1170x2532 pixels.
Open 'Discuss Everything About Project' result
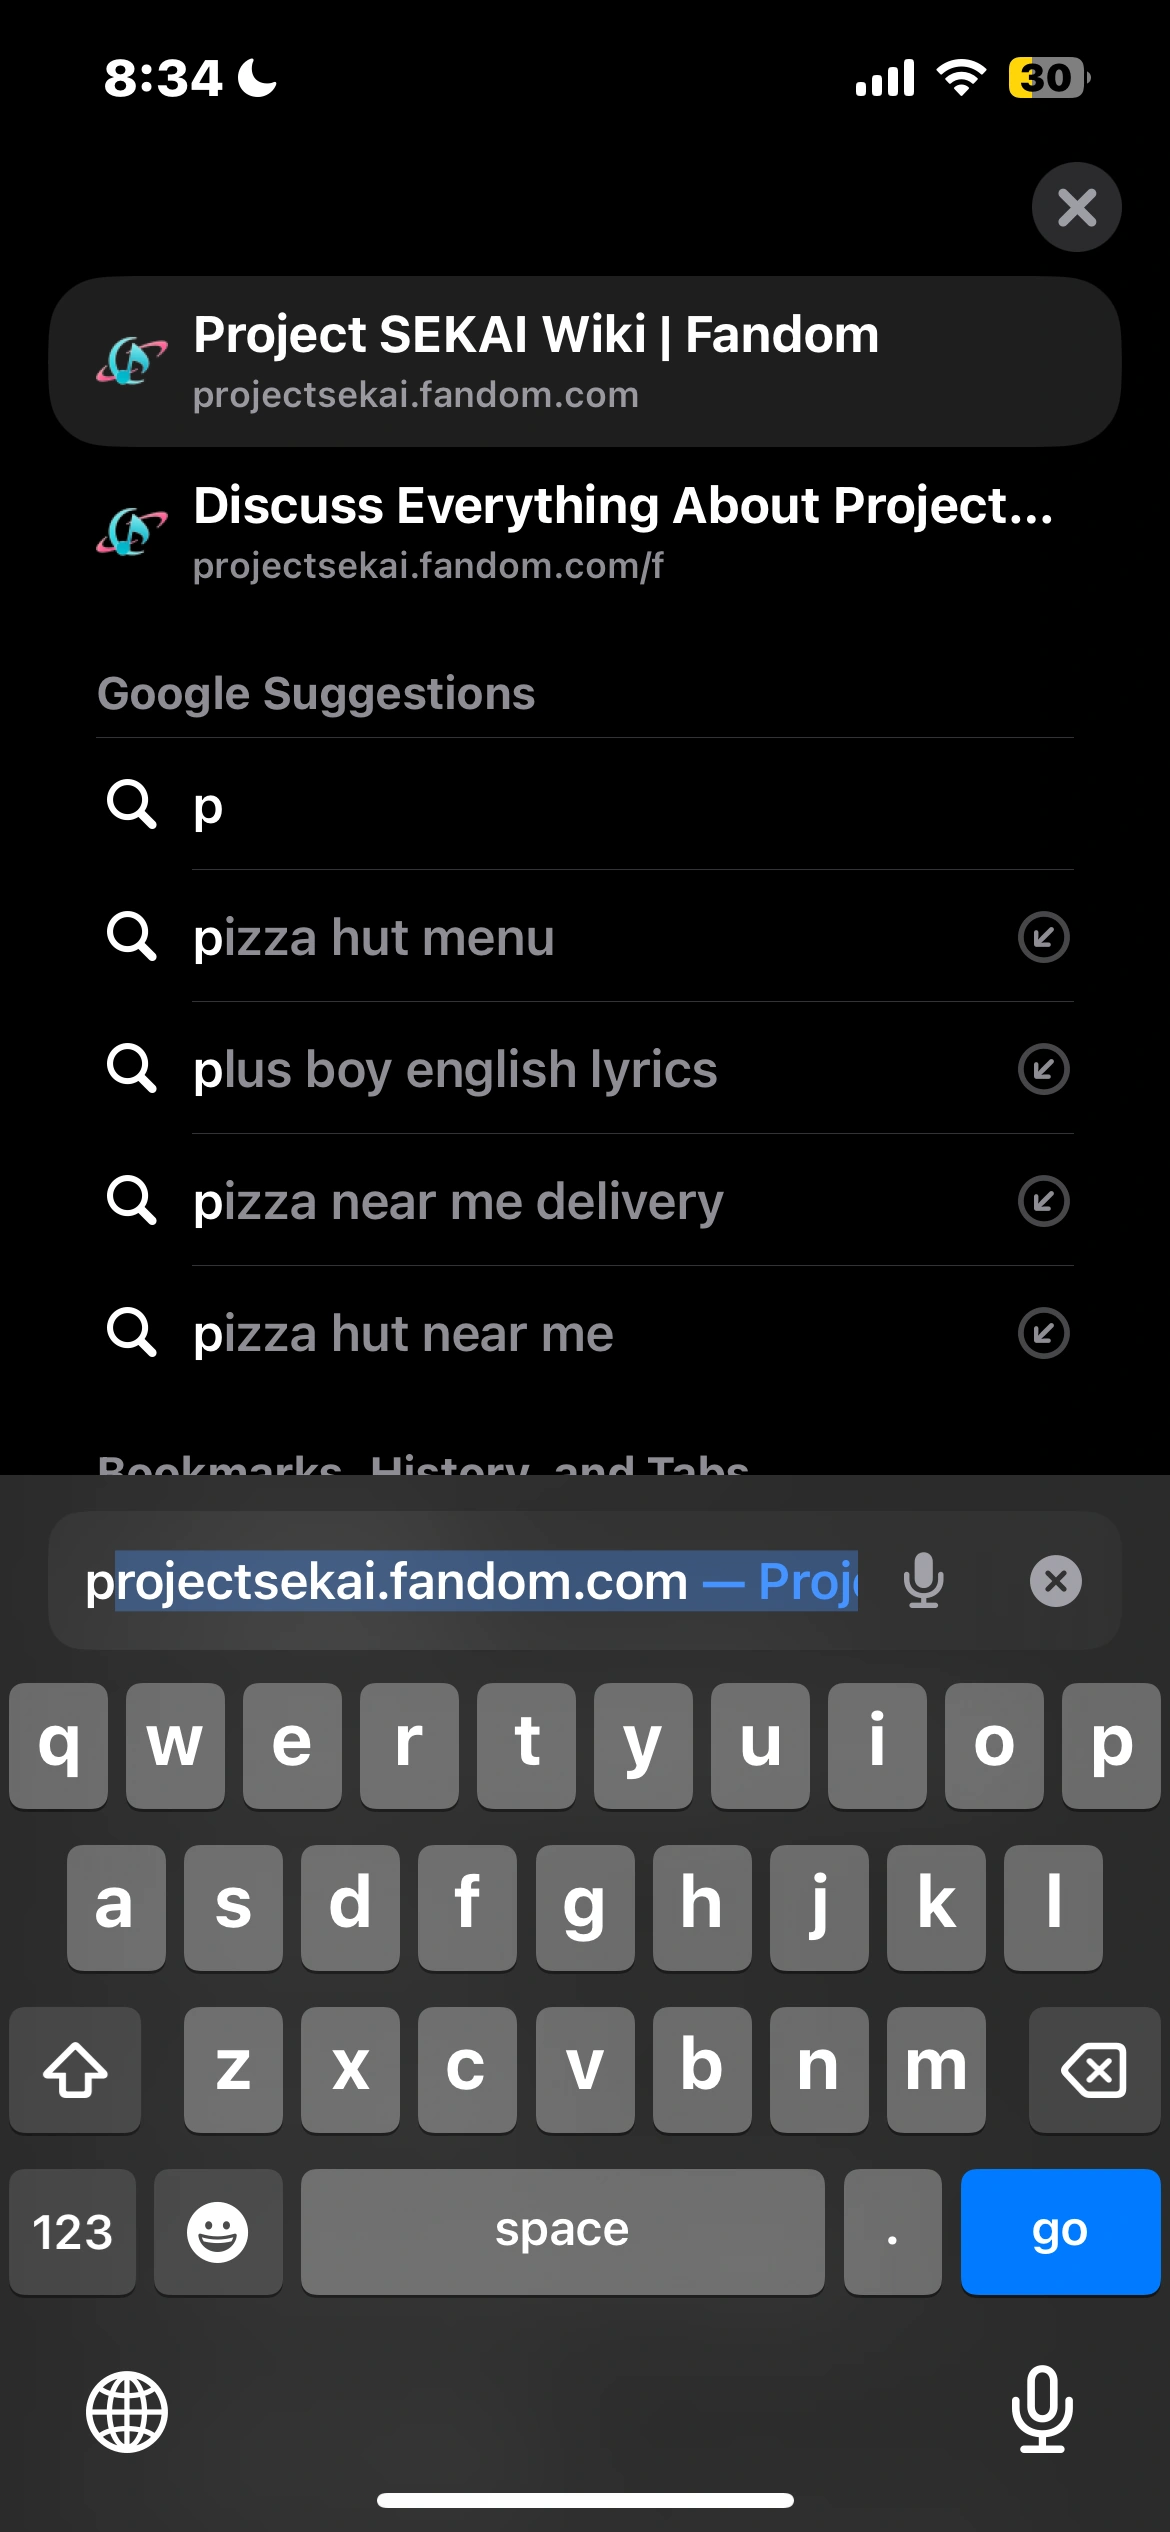tap(584, 533)
